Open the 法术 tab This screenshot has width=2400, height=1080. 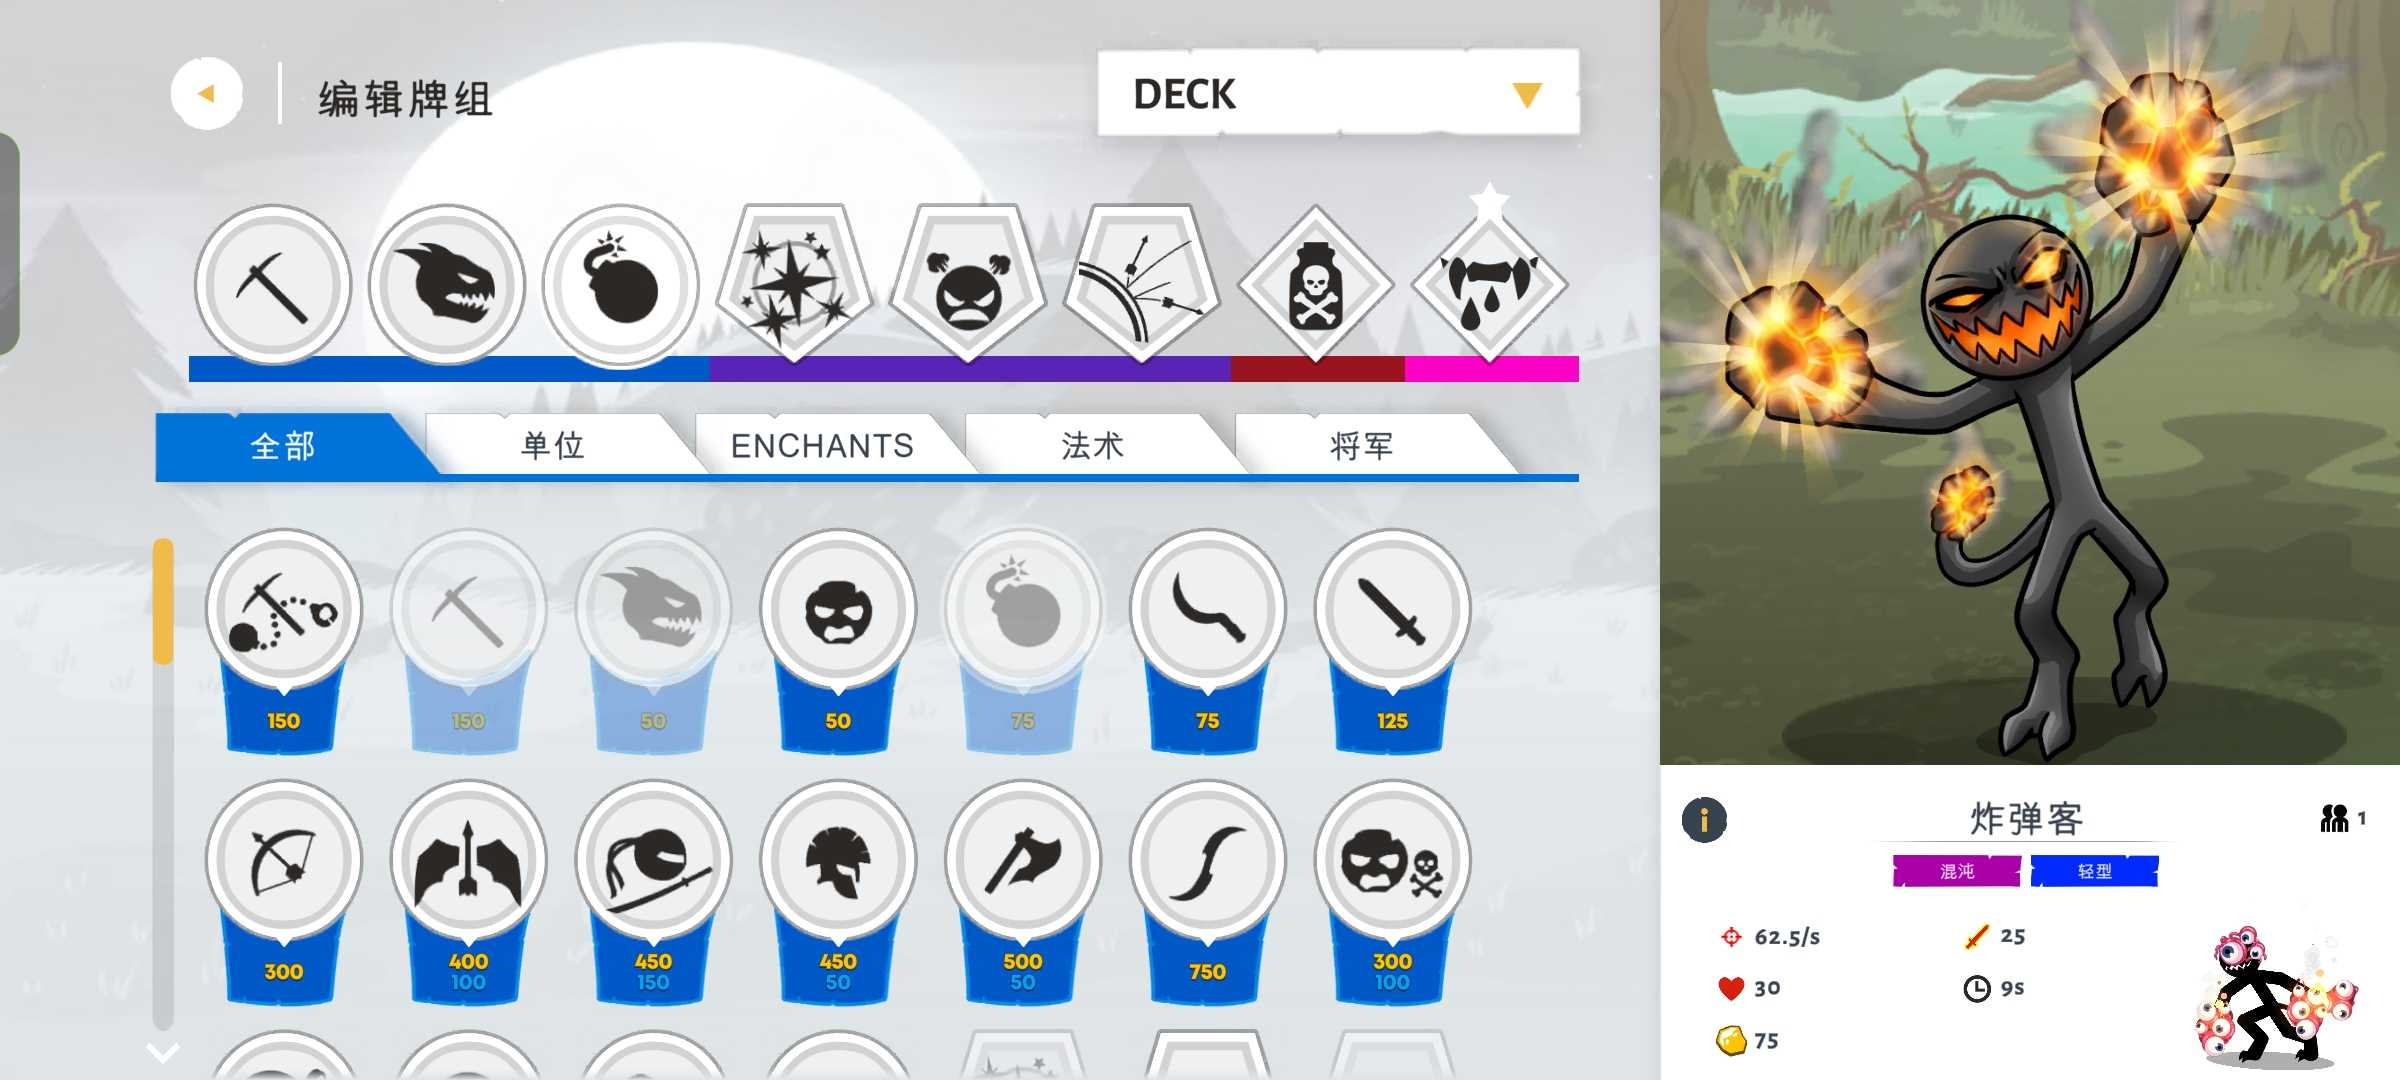pos(1092,445)
